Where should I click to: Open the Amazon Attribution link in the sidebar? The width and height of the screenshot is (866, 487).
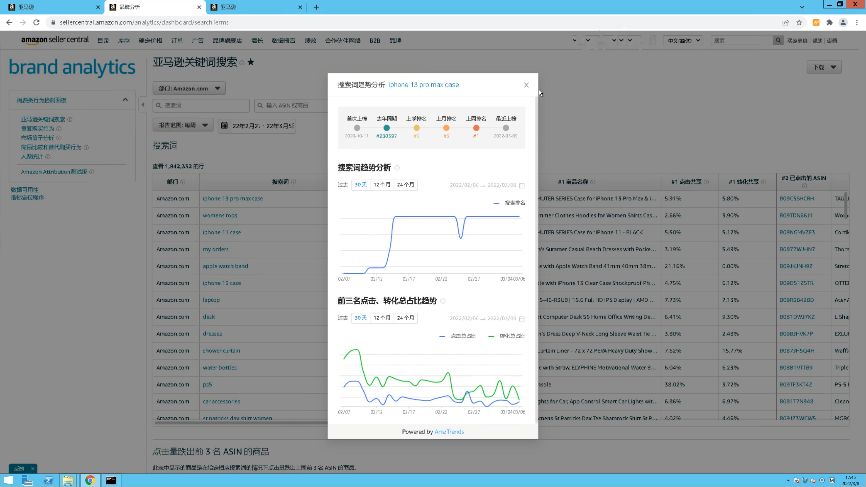pos(54,172)
